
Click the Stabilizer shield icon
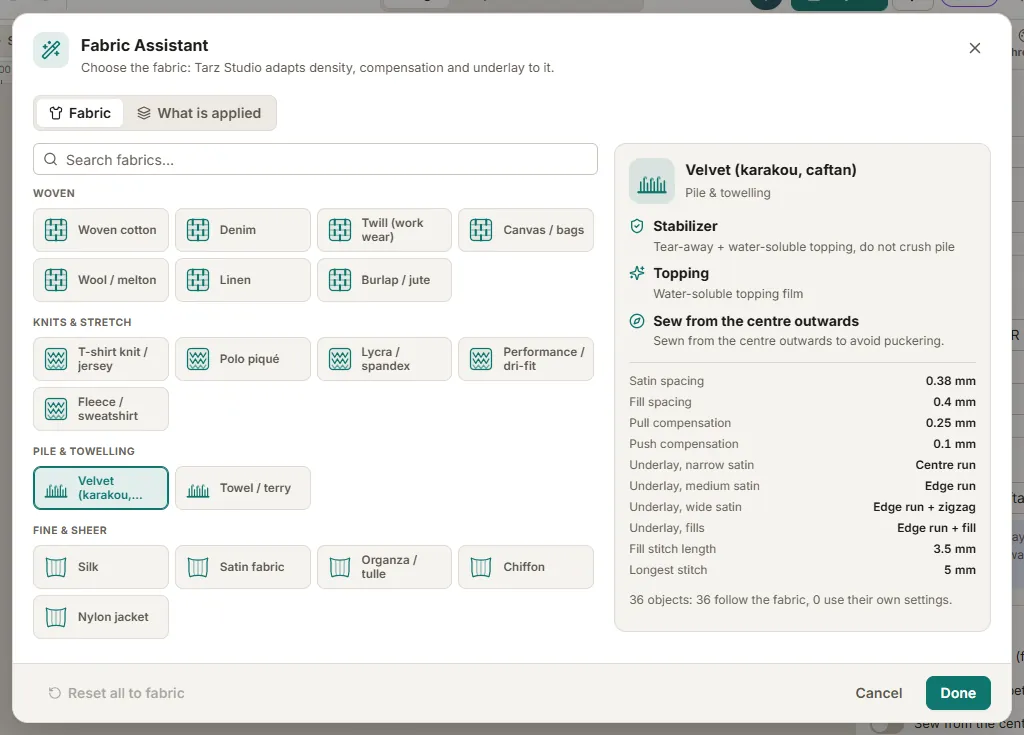coord(637,226)
